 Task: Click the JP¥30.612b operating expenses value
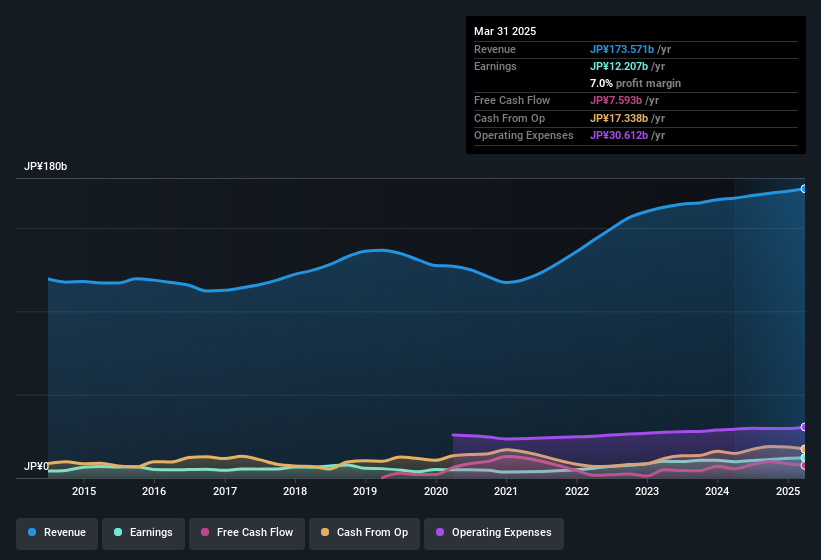coord(619,136)
